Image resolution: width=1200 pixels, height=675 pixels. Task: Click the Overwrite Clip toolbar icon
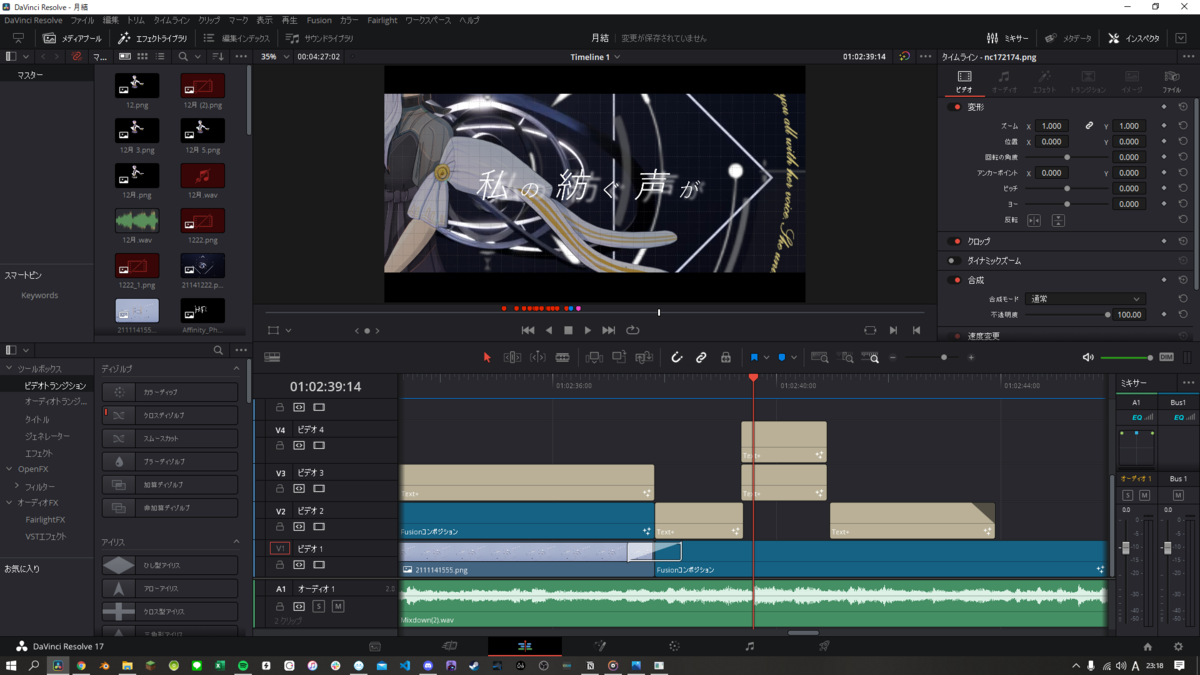(x=619, y=357)
